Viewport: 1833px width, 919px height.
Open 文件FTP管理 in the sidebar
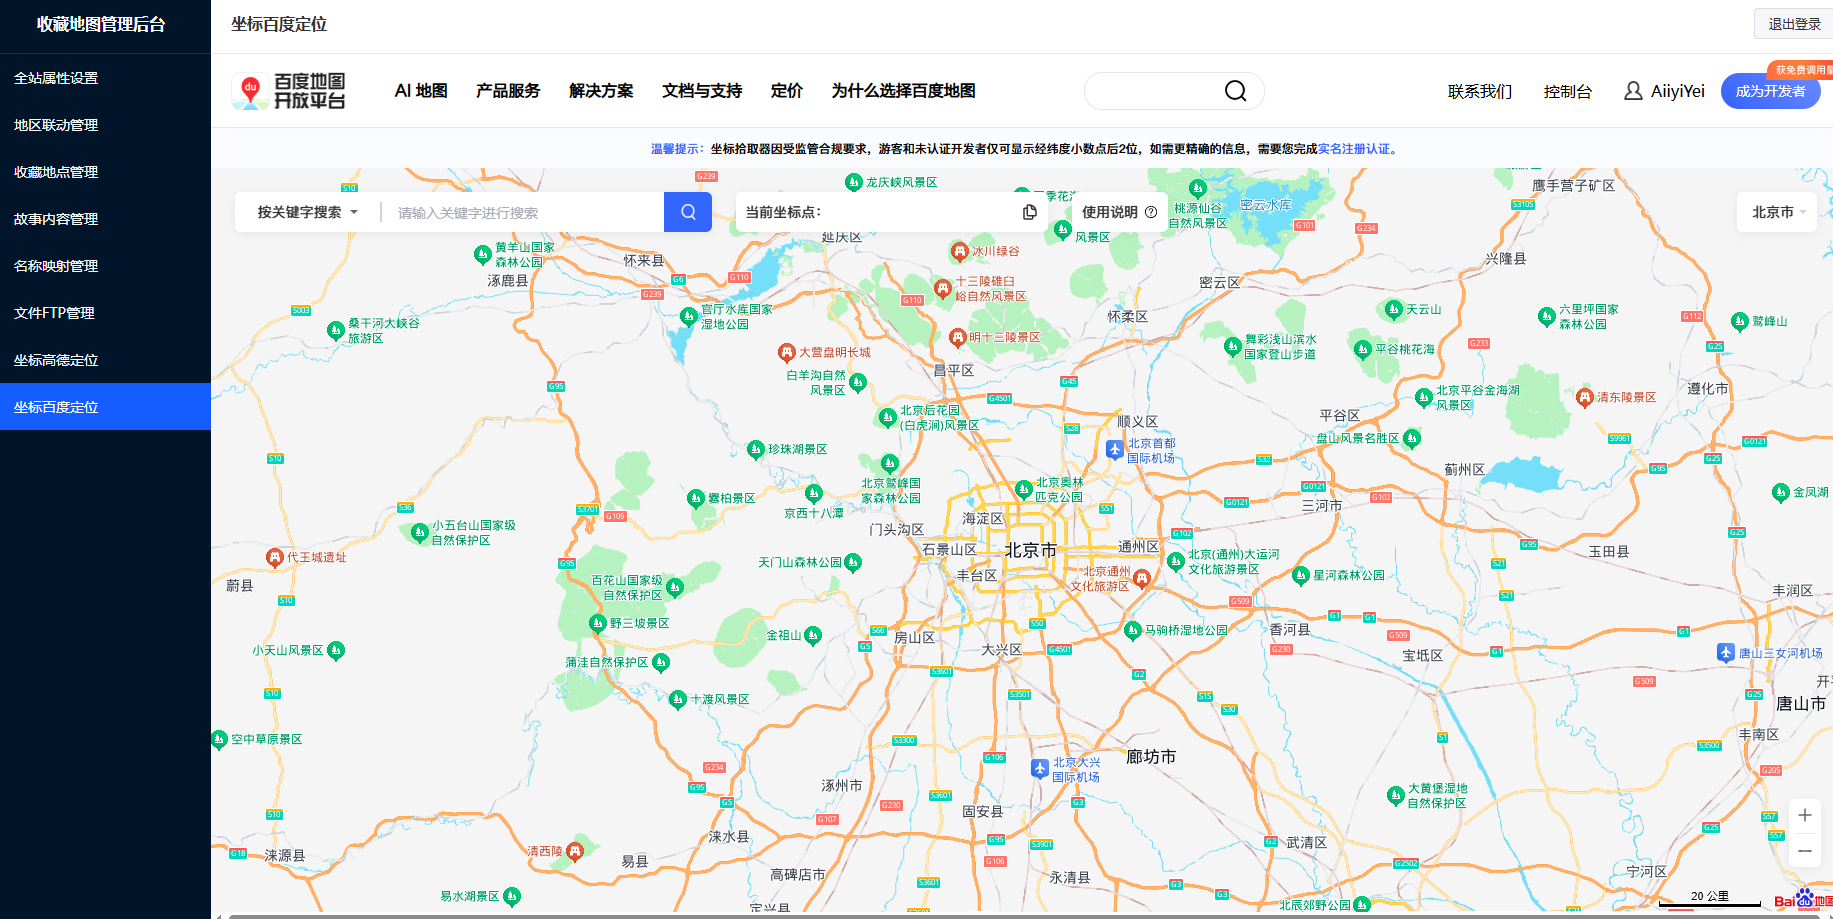105,313
